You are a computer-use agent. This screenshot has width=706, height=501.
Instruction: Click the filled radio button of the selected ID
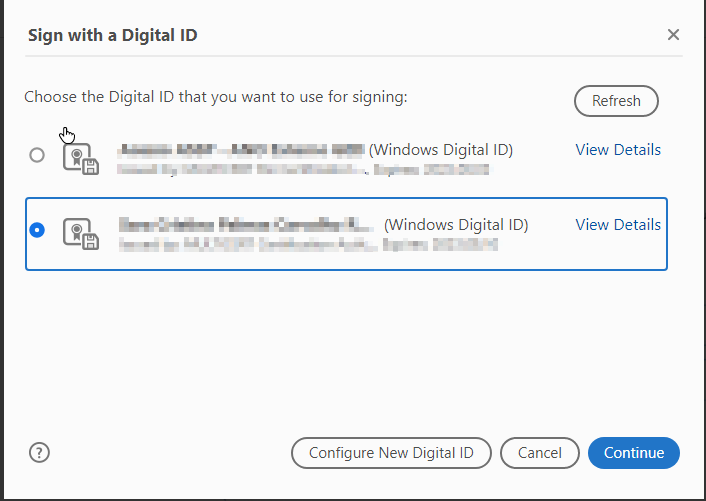point(37,230)
